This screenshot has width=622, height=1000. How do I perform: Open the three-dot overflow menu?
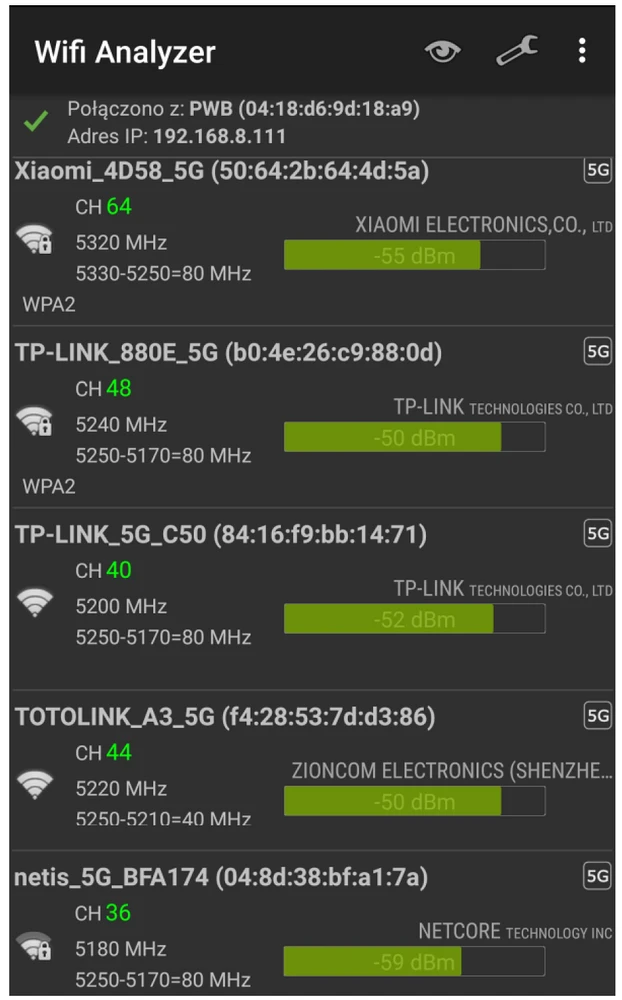point(582,51)
